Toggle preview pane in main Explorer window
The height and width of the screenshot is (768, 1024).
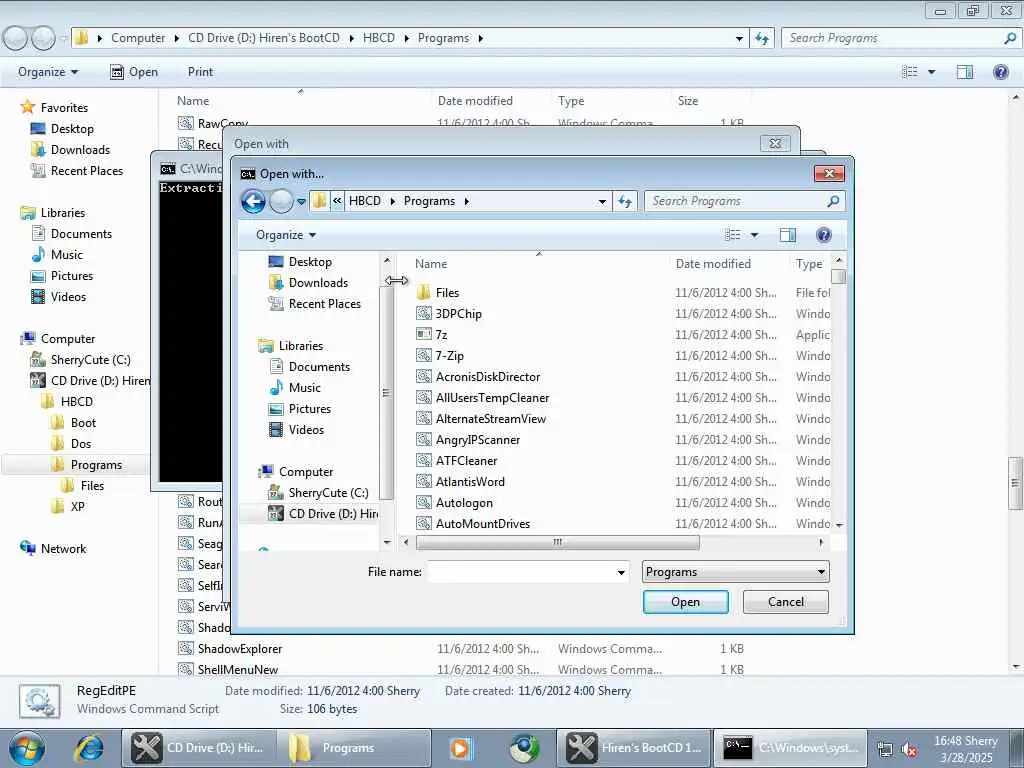click(x=965, y=72)
